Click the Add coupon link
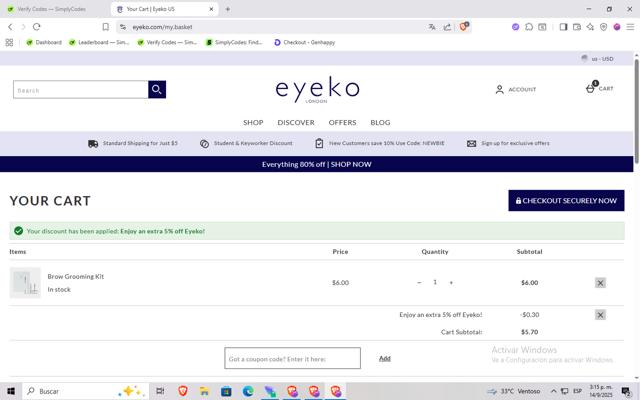640x400 pixels. [x=384, y=358]
